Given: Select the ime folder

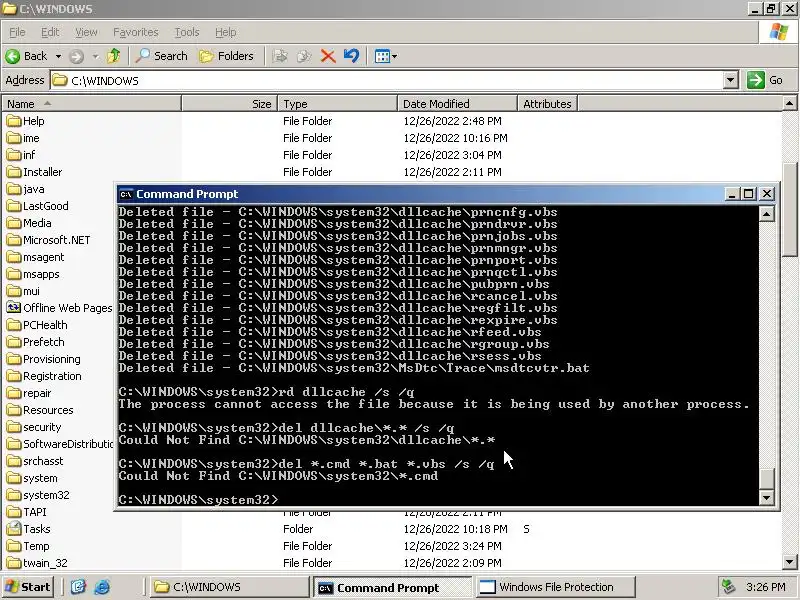Looking at the screenshot, I should coord(23,138).
